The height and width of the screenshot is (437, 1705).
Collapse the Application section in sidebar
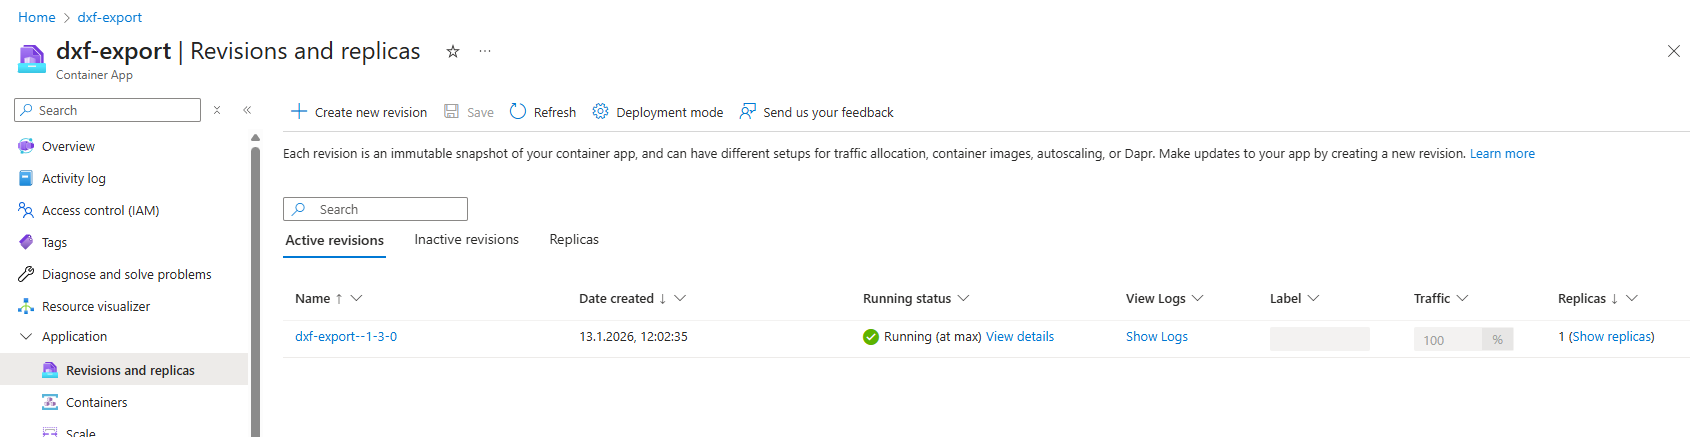(26, 337)
